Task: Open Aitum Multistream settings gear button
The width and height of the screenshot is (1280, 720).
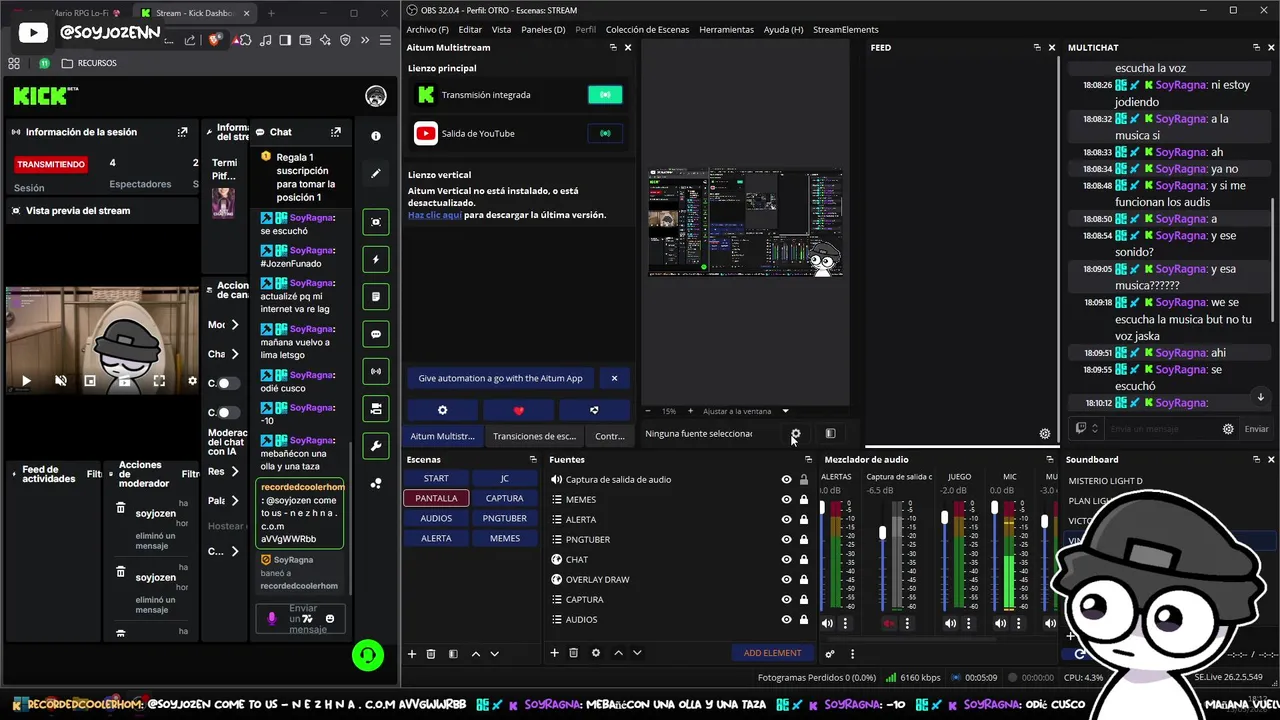Action: click(x=442, y=410)
